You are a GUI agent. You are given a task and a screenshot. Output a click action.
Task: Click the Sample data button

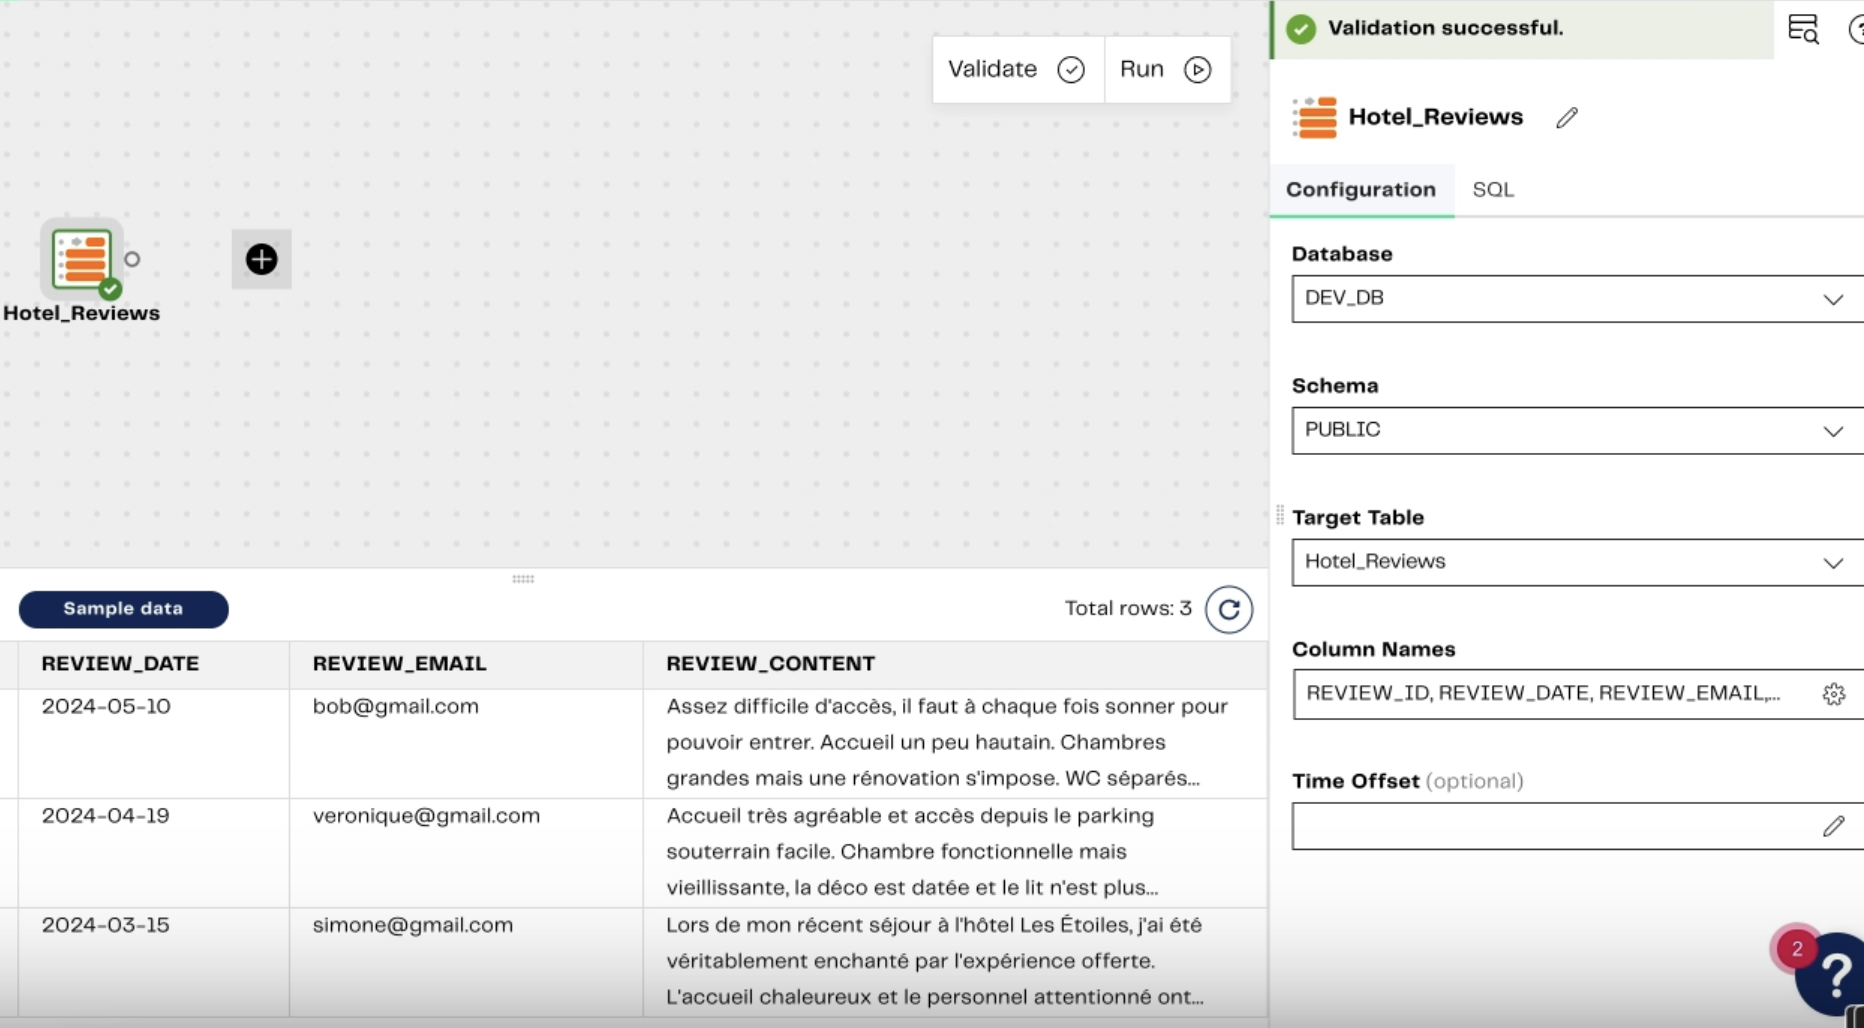[x=123, y=609]
